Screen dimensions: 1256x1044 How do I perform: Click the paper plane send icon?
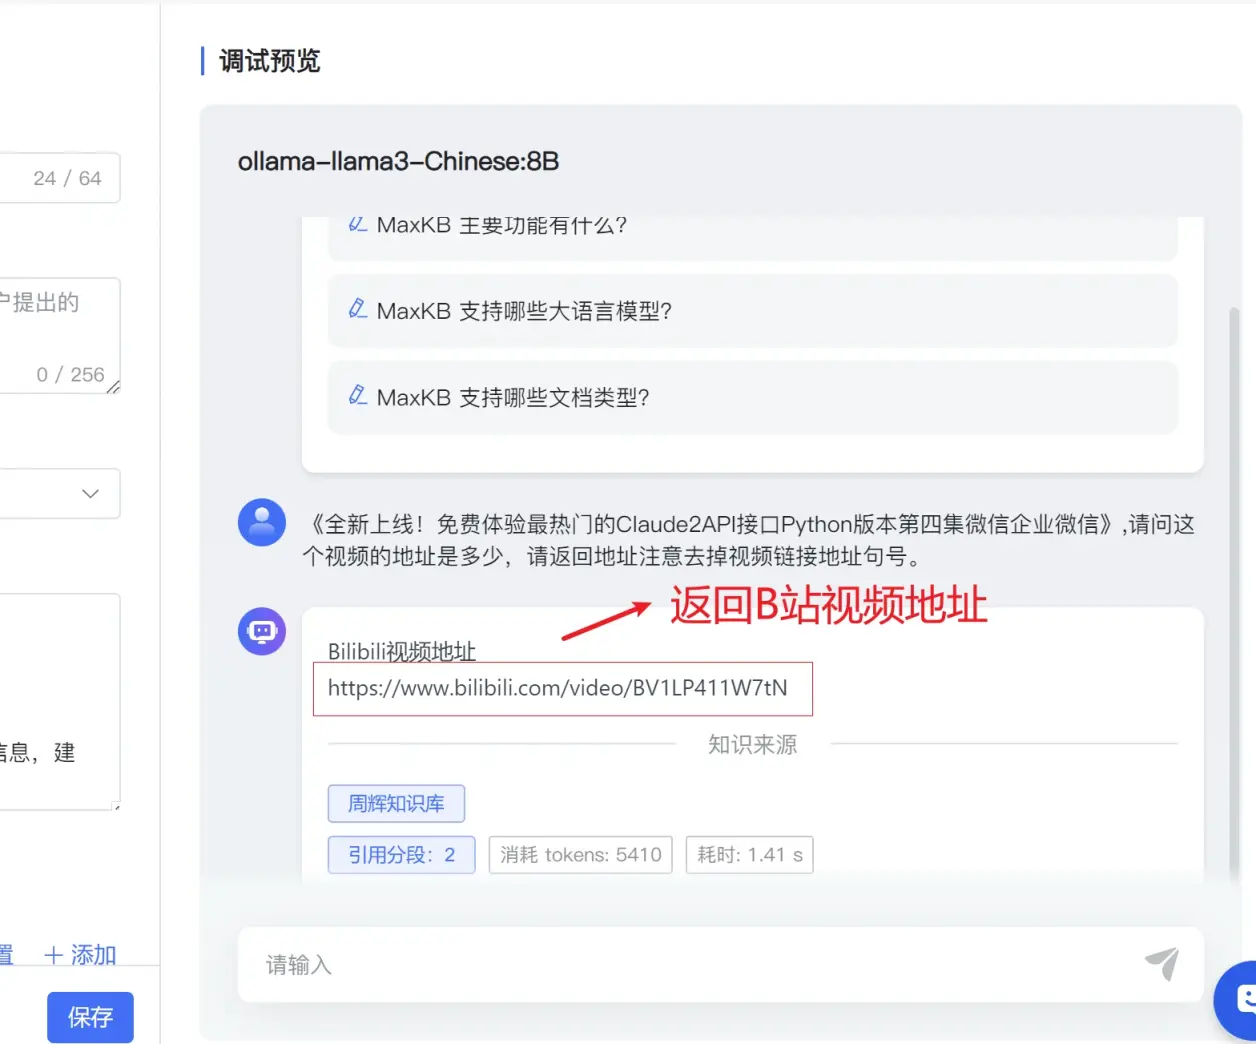pos(1161,964)
